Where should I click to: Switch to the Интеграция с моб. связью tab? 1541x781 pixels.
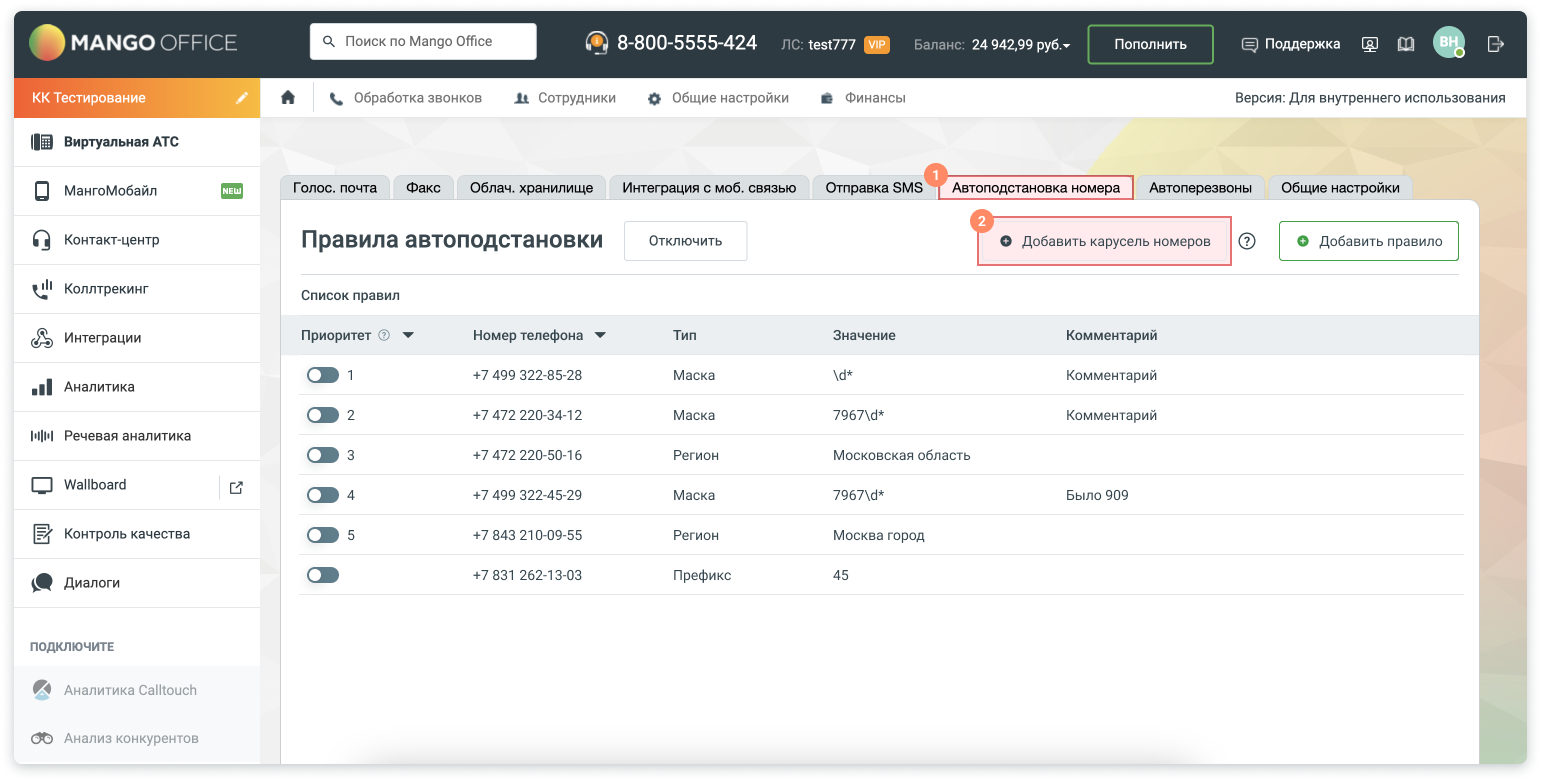709,188
